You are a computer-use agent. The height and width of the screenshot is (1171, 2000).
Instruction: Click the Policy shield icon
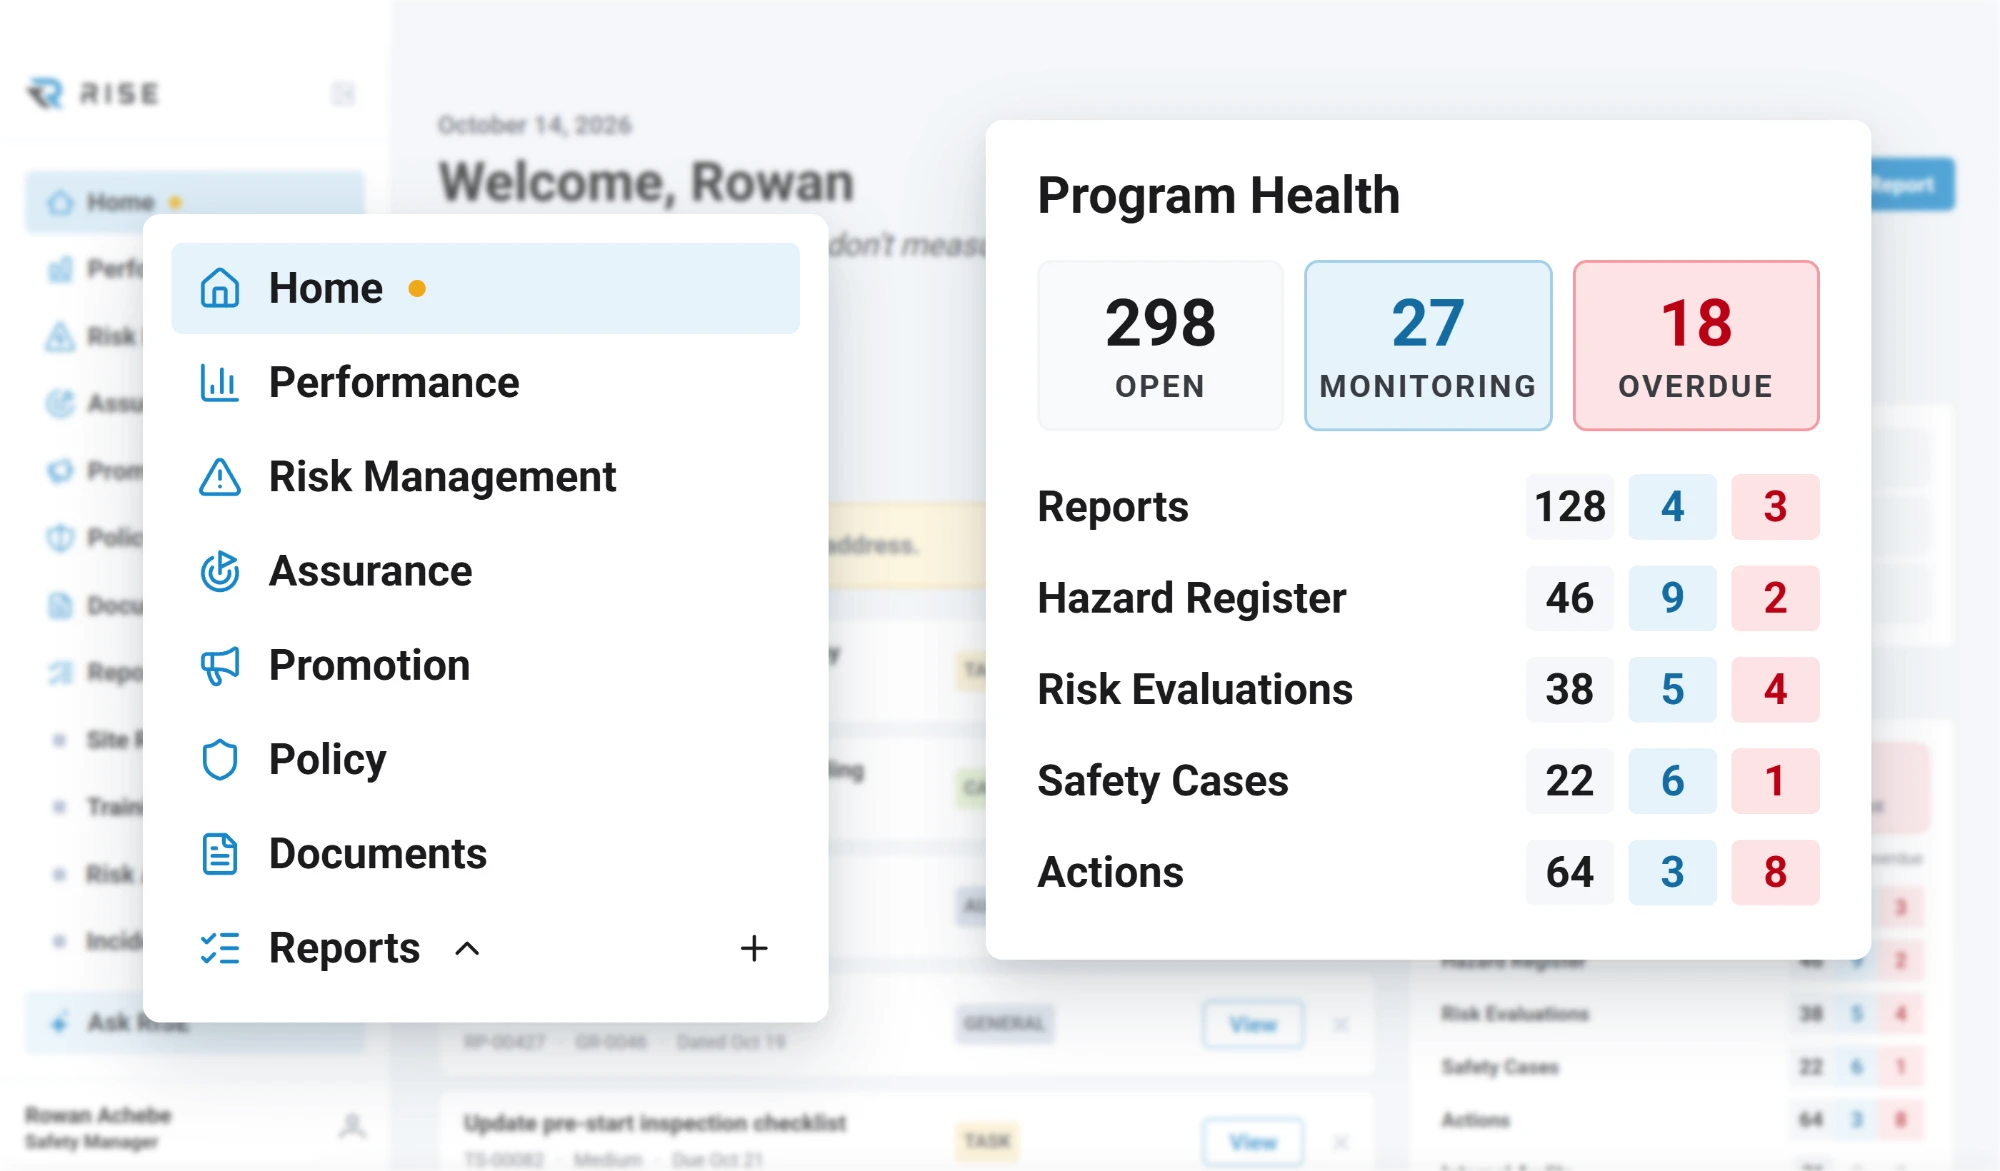tap(219, 759)
